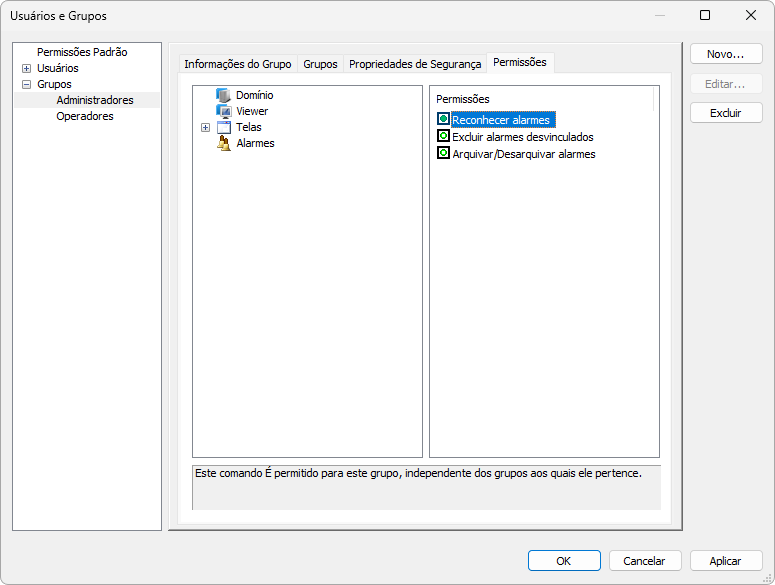Open the Propriedades de Segurança tab
This screenshot has height=585, width=775.
414,64
